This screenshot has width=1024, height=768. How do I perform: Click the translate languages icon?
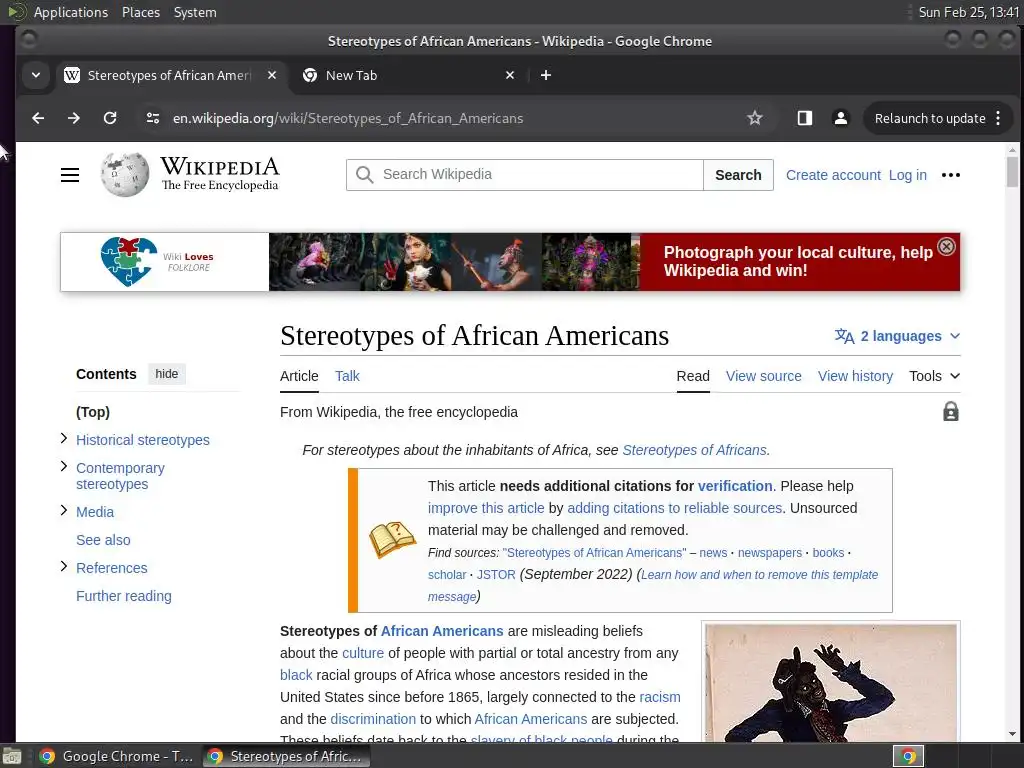pyautogui.click(x=844, y=336)
